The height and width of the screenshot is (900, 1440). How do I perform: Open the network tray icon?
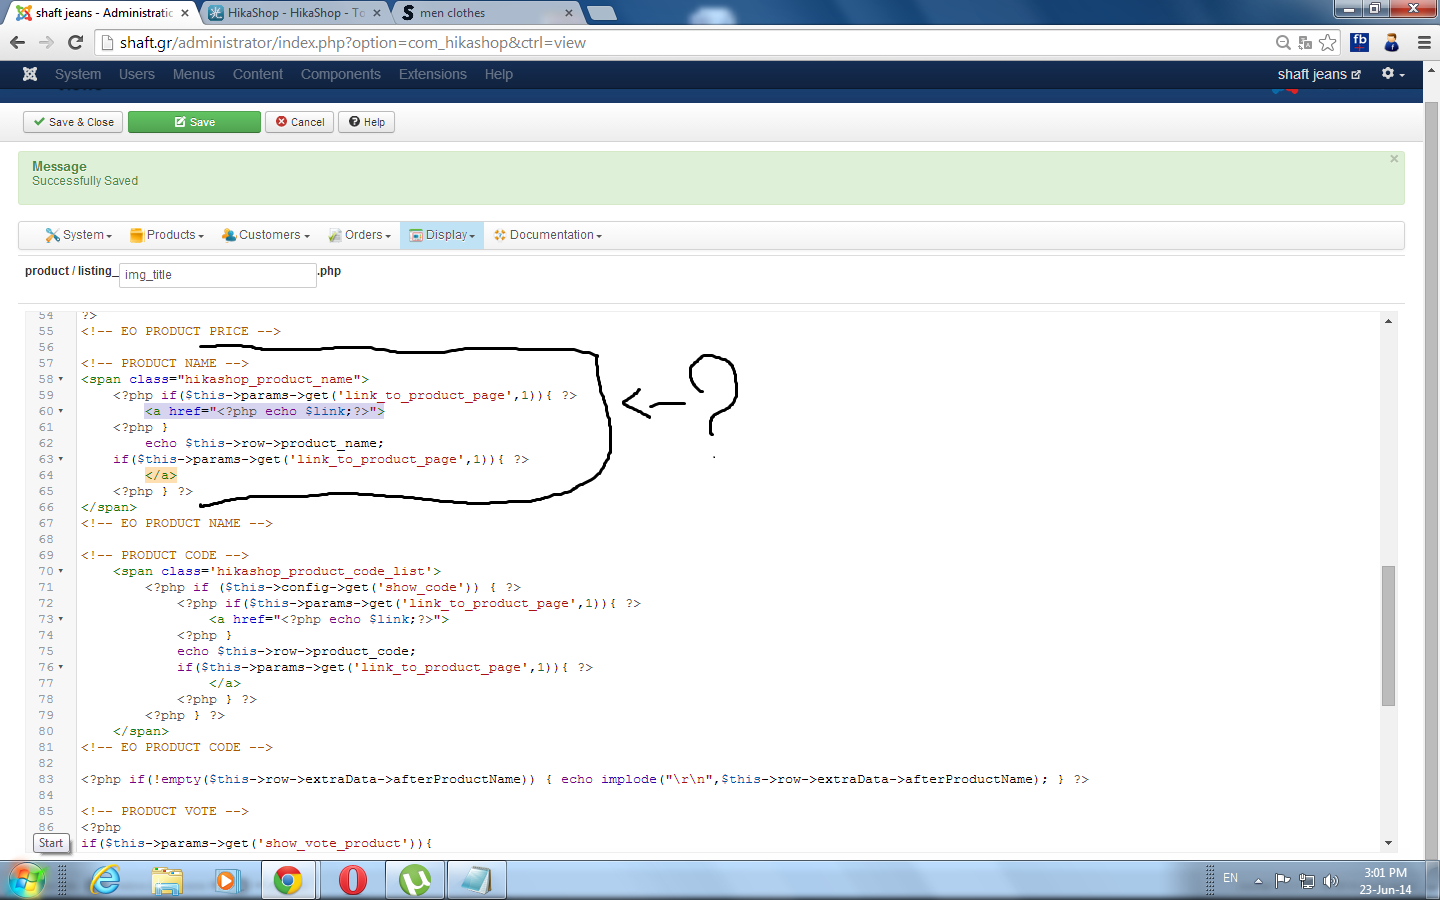click(1306, 881)
